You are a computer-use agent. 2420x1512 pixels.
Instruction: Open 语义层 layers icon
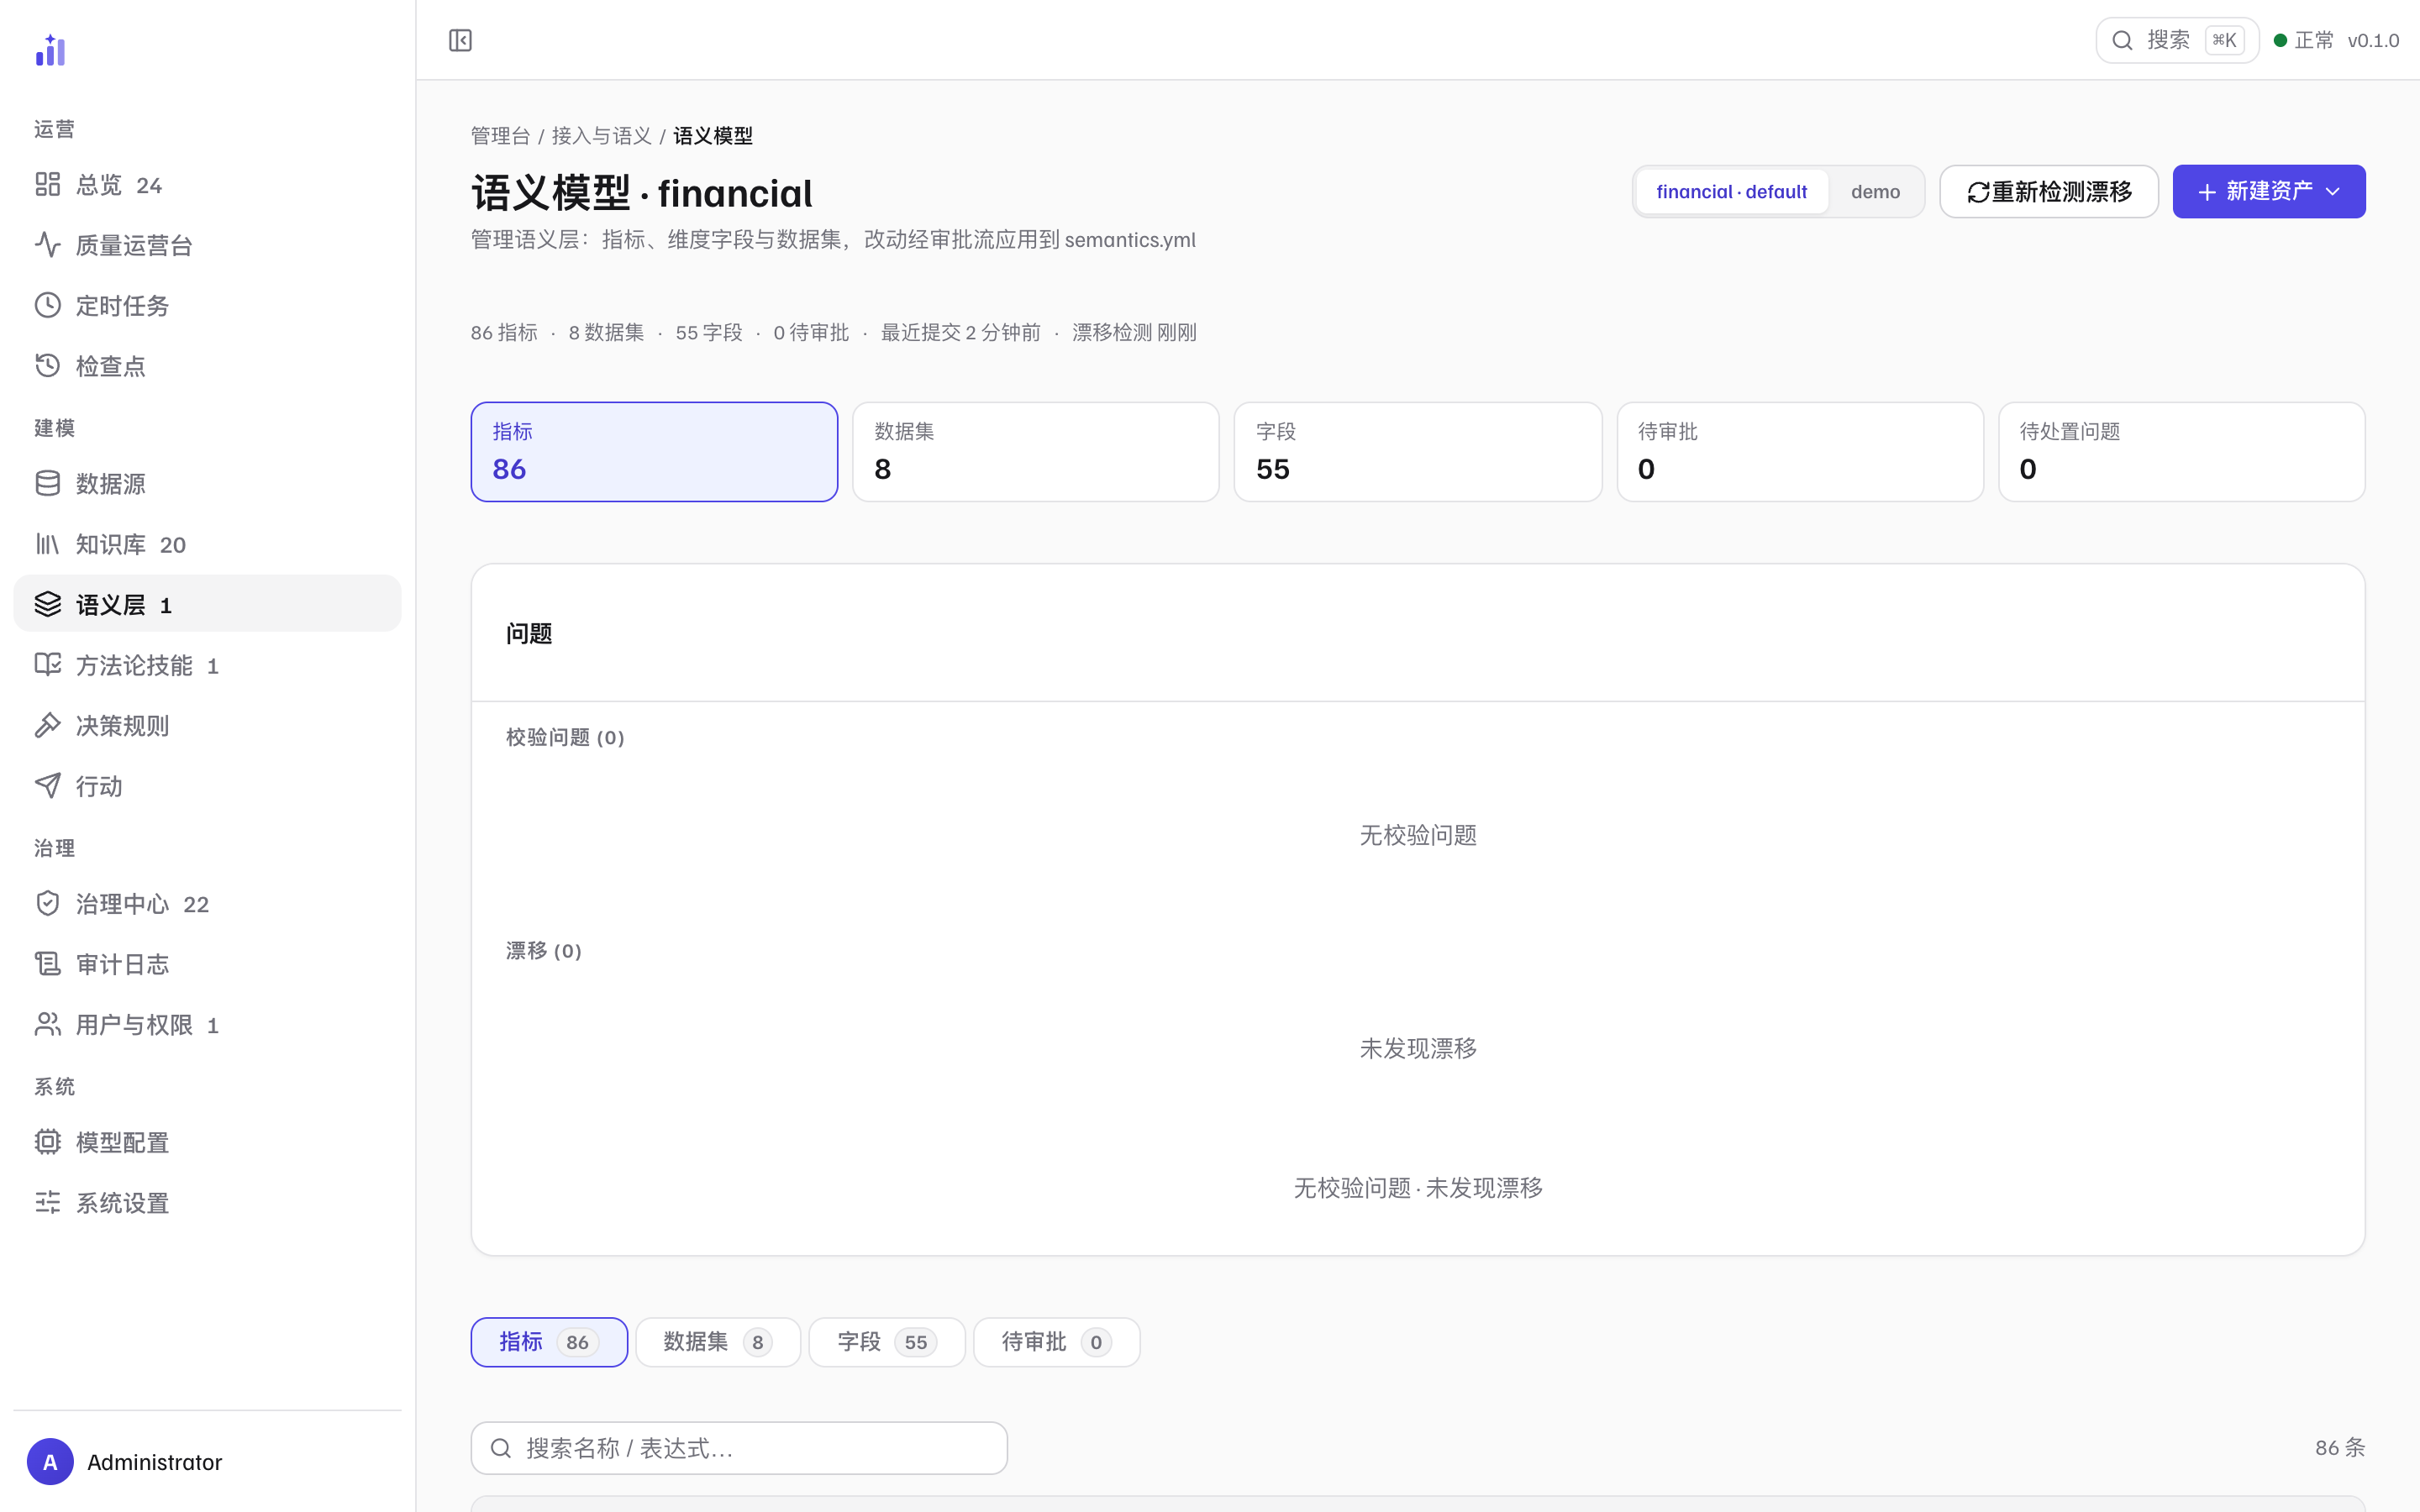(48, 604)
